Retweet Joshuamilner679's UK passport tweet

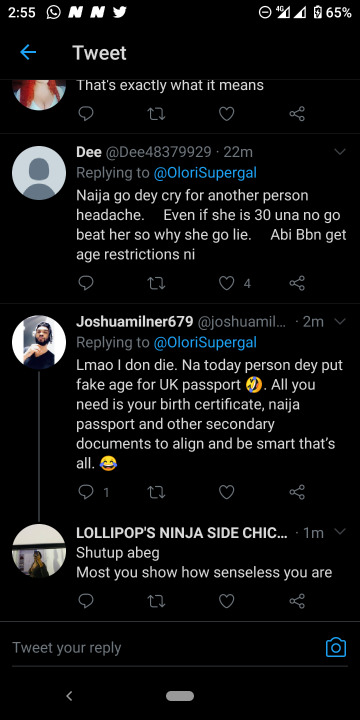(156, 492)
